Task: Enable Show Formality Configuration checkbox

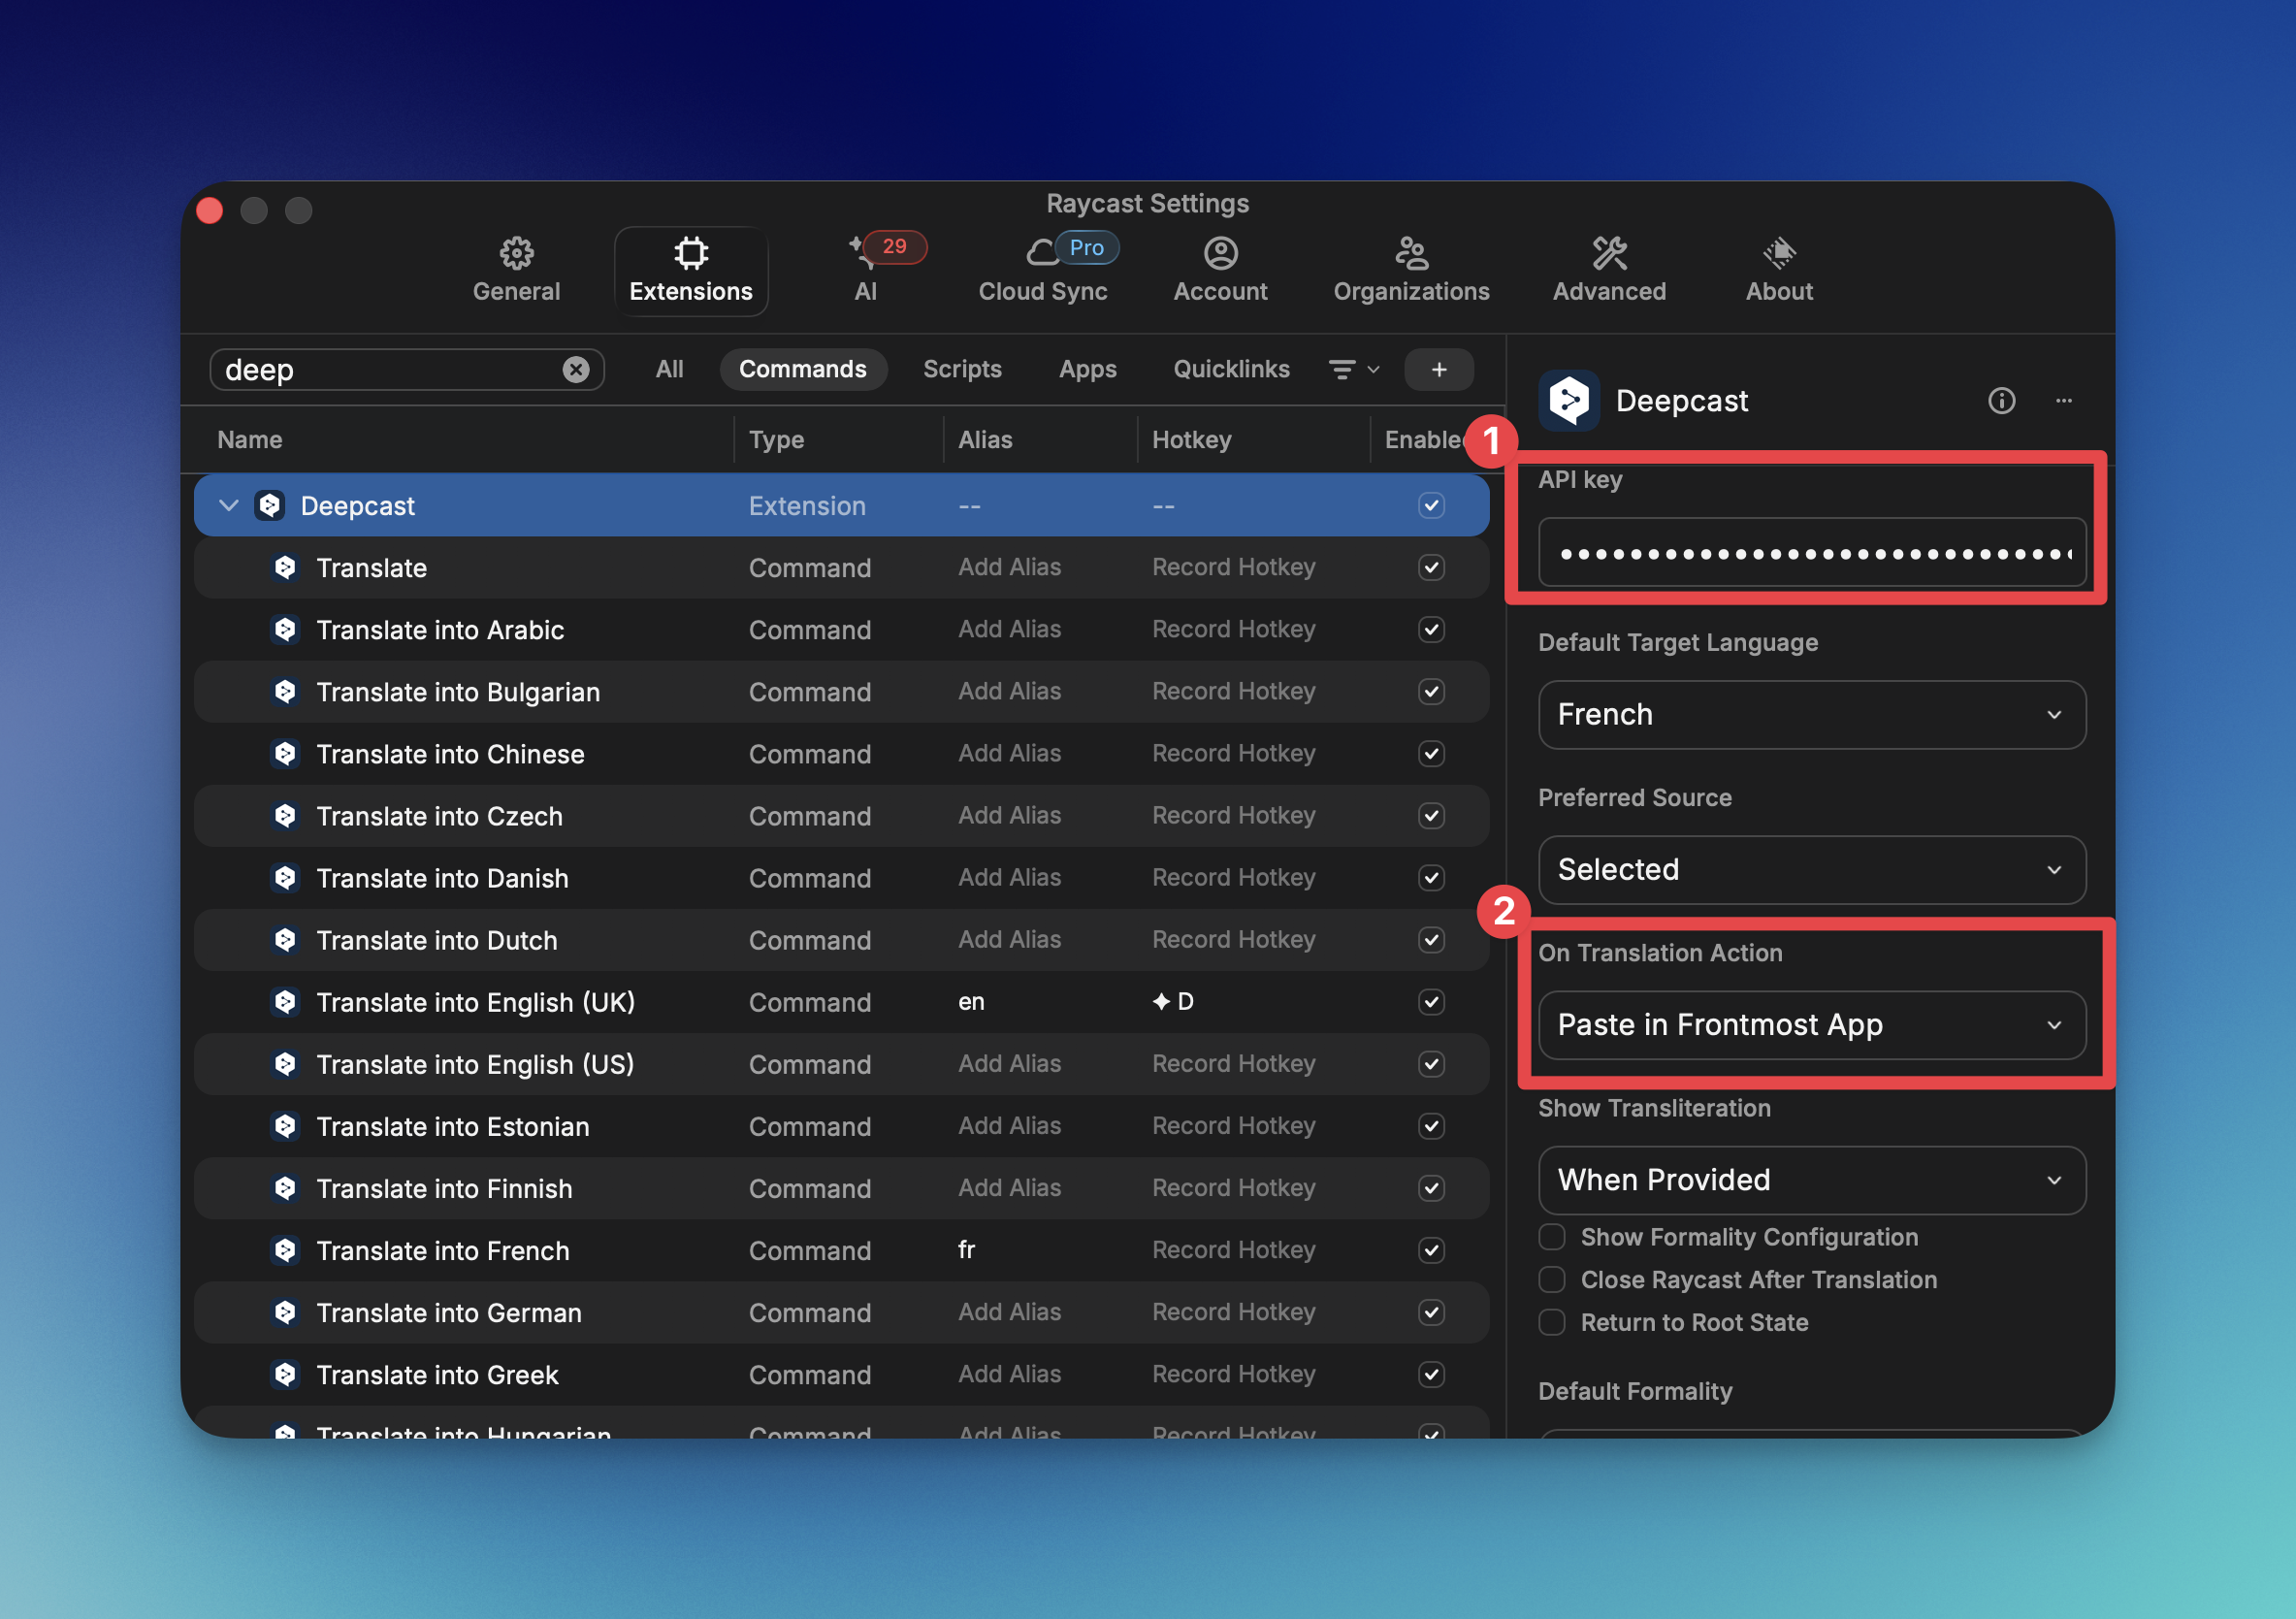Action: 1552,1237
